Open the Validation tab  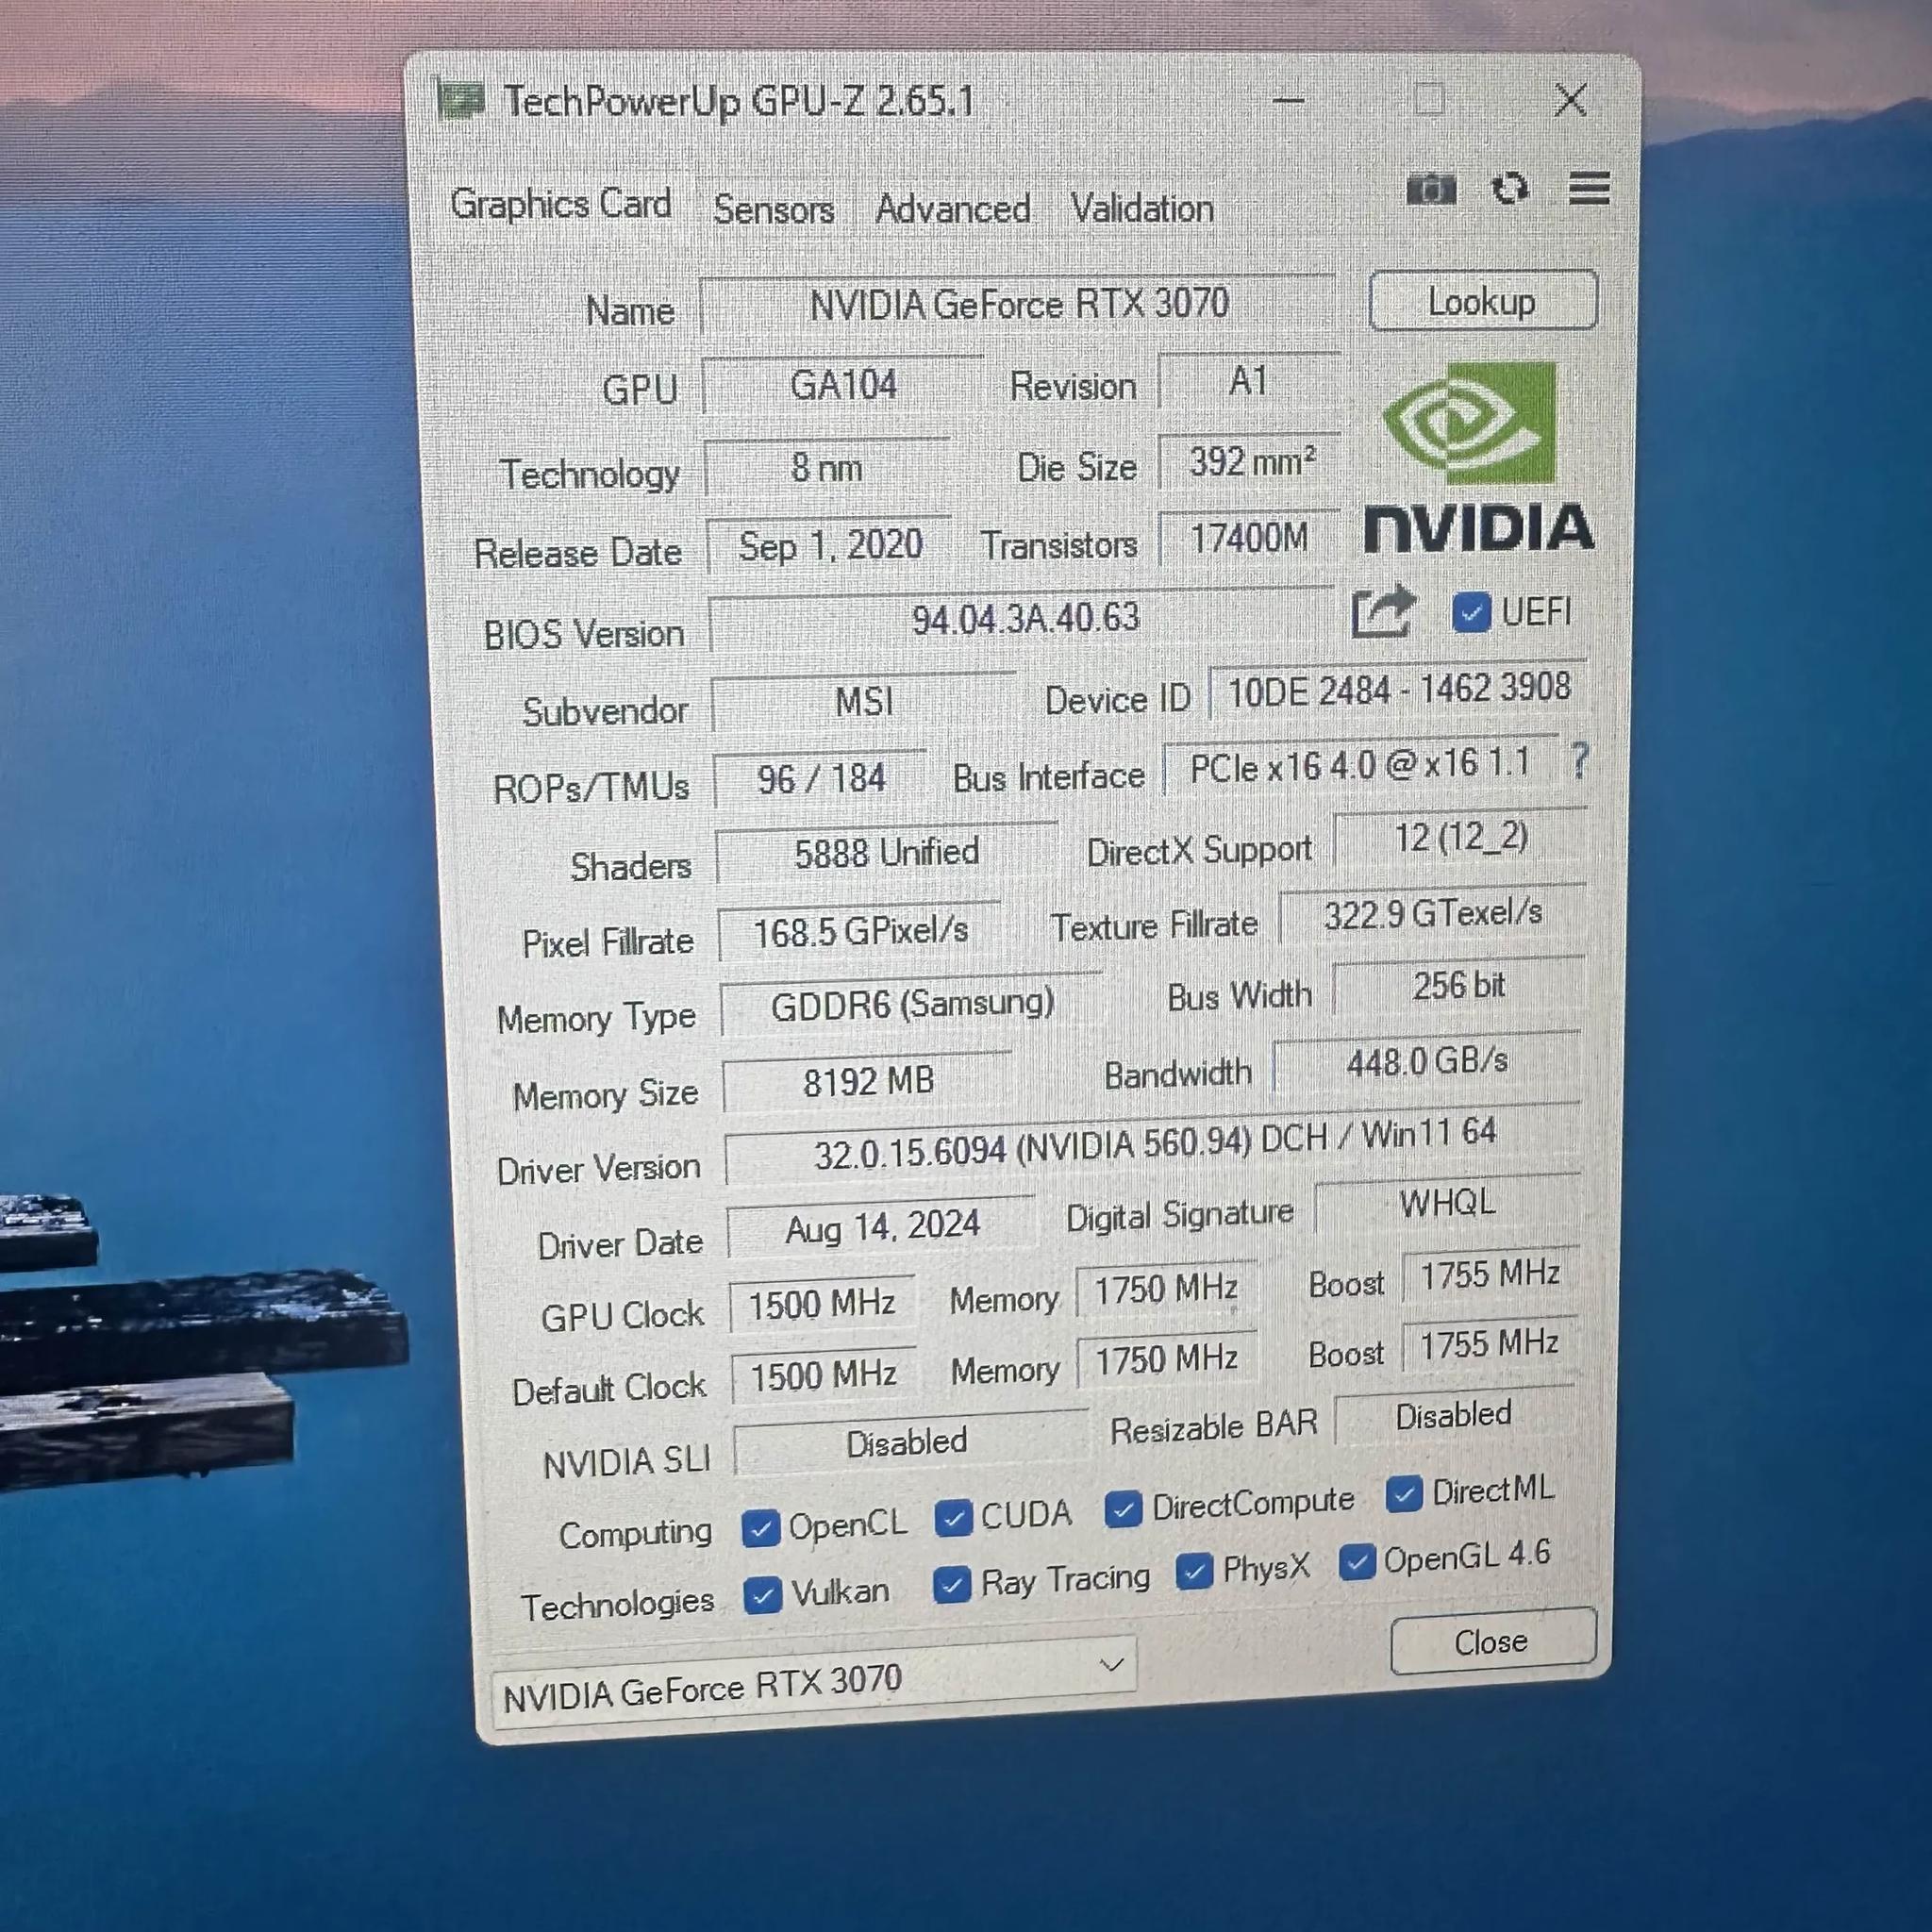[x=1142, y=208]
